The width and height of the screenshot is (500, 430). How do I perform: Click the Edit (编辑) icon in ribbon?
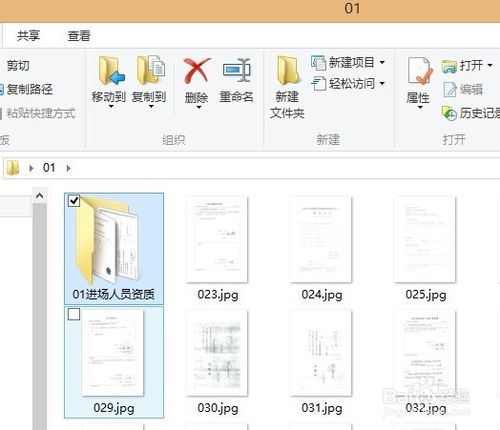click(x=450, y=90)
